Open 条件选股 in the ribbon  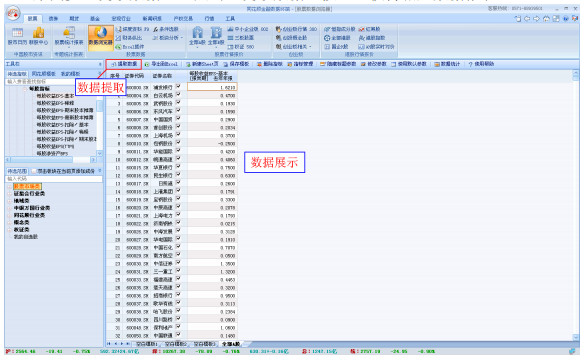tap(166, 29)
